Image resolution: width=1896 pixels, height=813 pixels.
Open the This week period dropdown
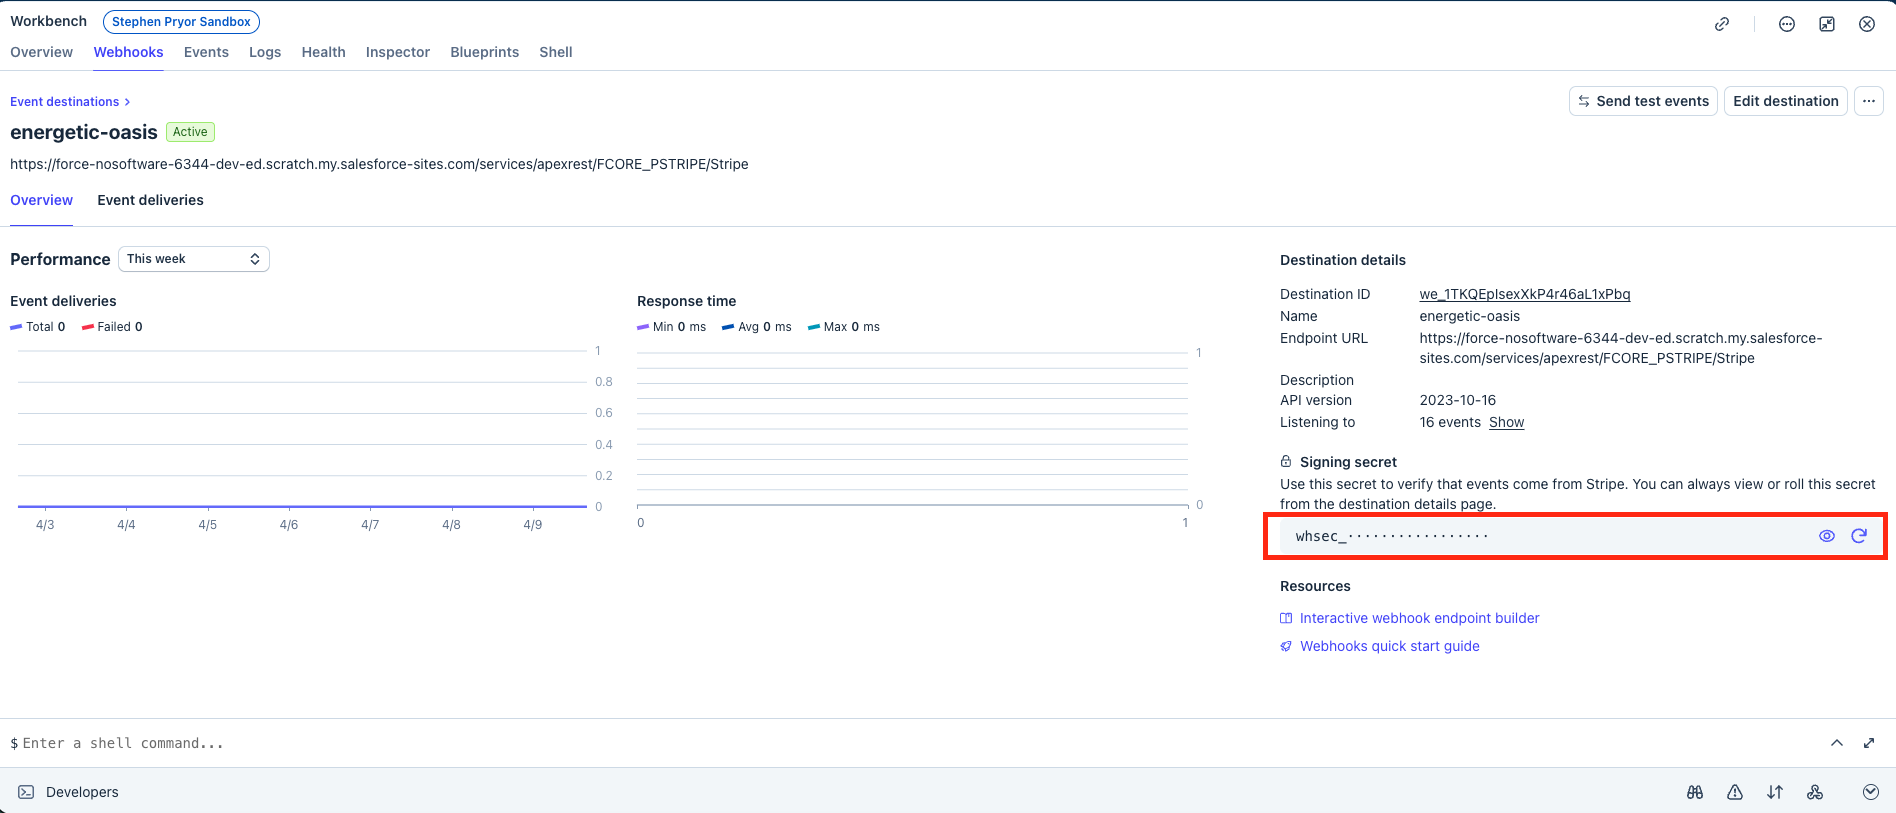click(x=194, y=259)
